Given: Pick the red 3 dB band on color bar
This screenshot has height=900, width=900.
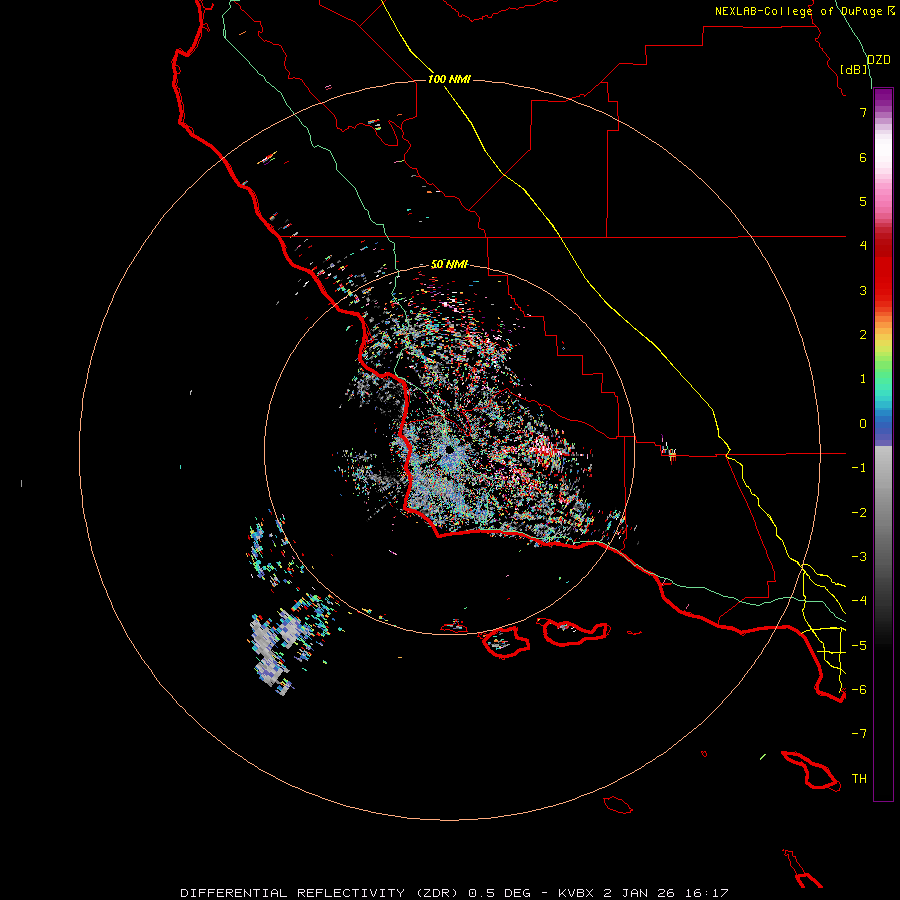Looking at the screenshot, I should (883, 290).
